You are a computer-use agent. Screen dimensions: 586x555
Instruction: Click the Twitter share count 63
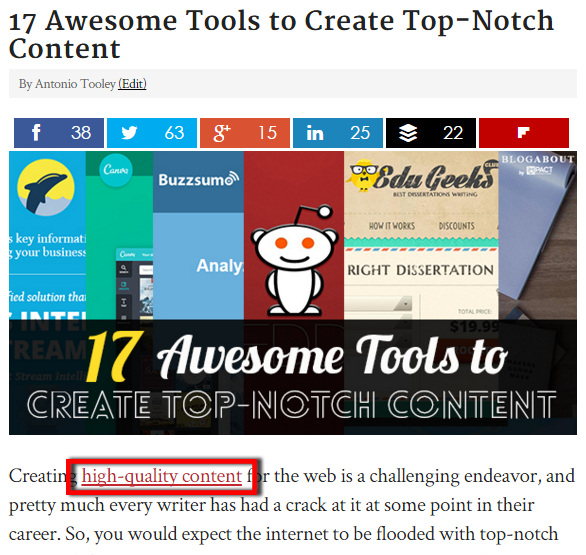coord(174,133)
